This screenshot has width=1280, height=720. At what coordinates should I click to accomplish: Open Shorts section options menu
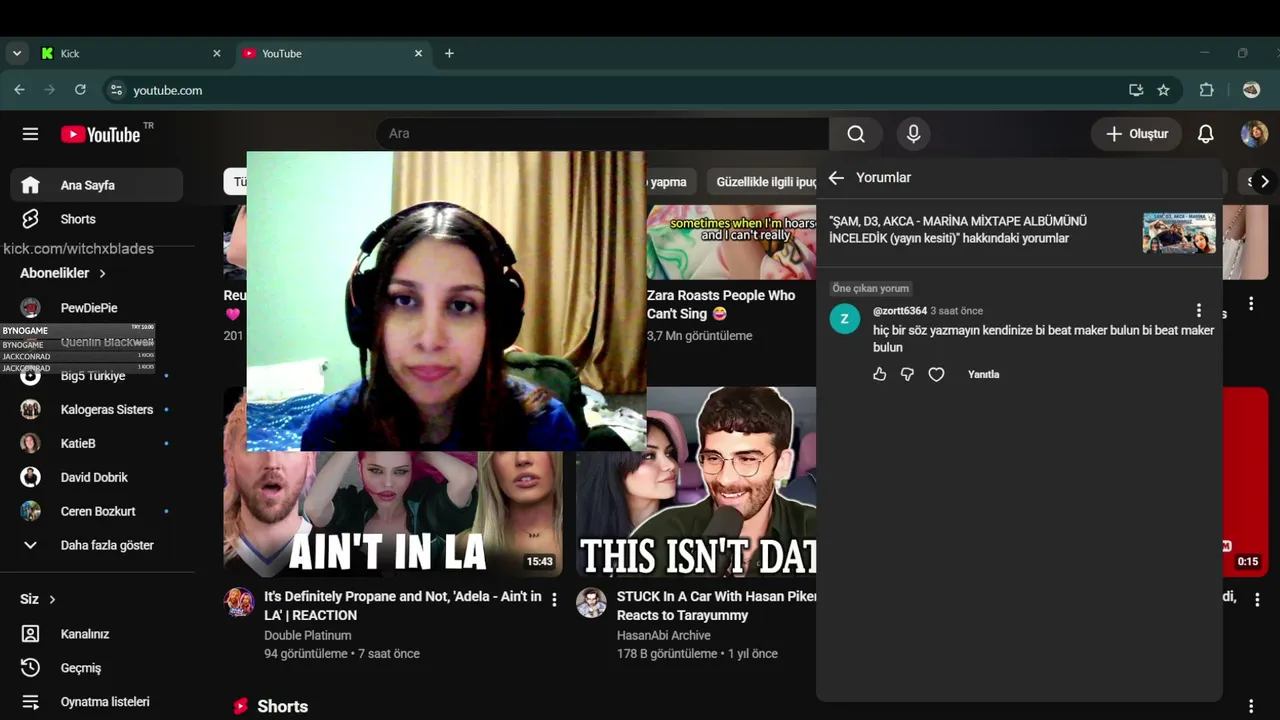point(1251,707)
